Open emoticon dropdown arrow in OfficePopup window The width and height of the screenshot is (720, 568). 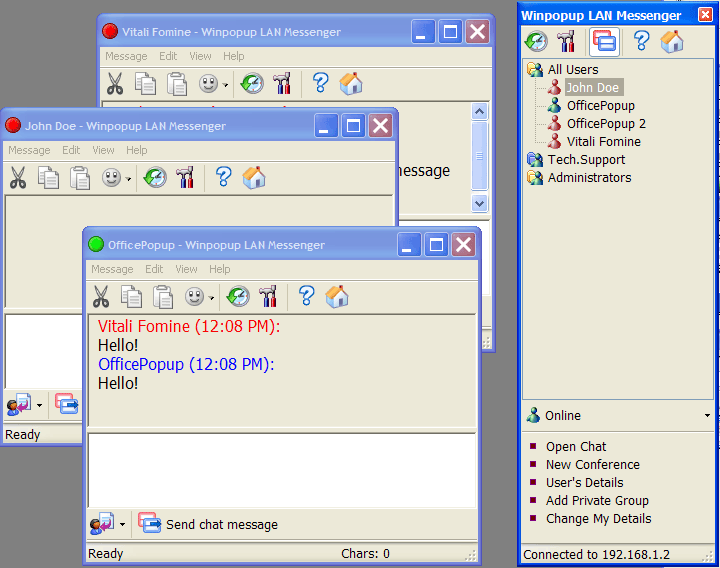click(x=211, y=298)
